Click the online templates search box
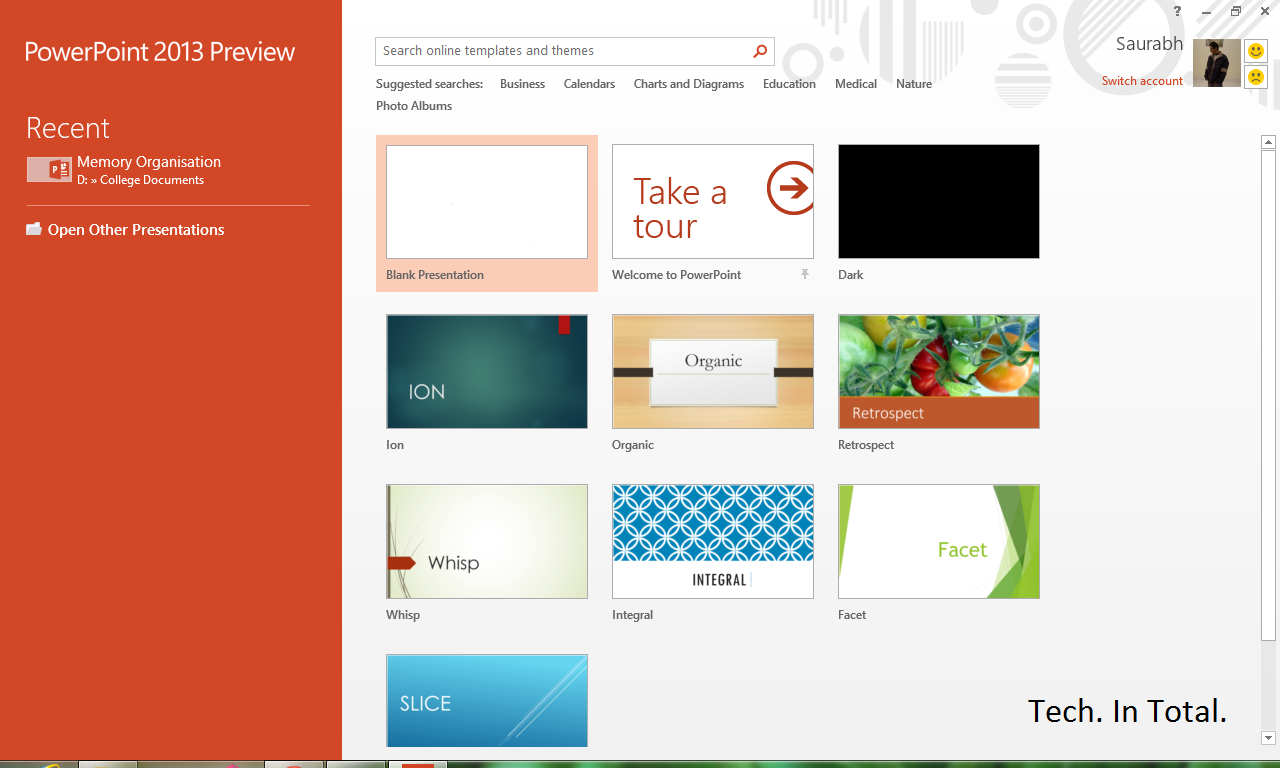1280x768 pixels. point(560,50)
